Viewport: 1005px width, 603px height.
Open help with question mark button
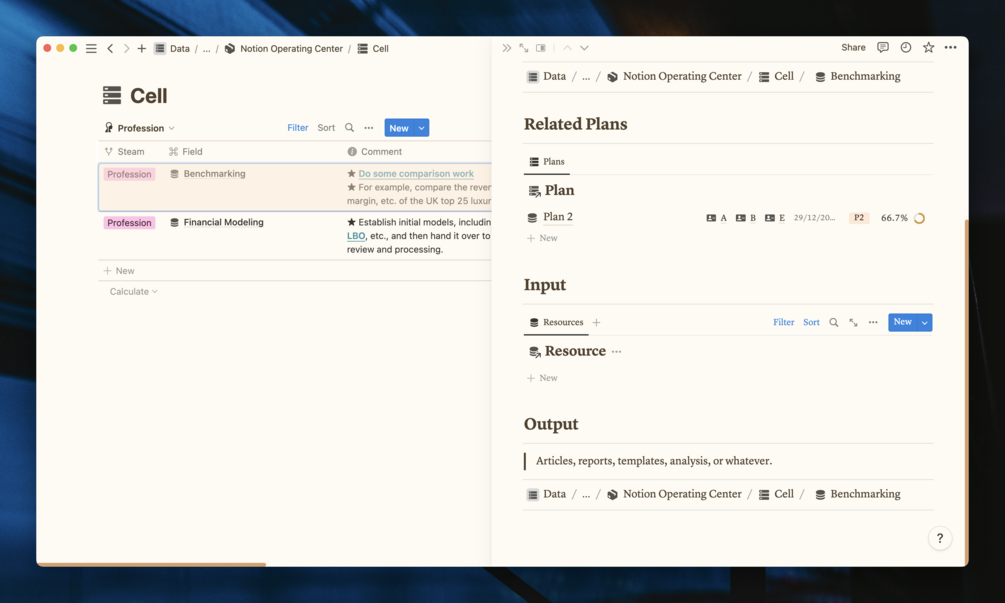click(x=940, y=538)
